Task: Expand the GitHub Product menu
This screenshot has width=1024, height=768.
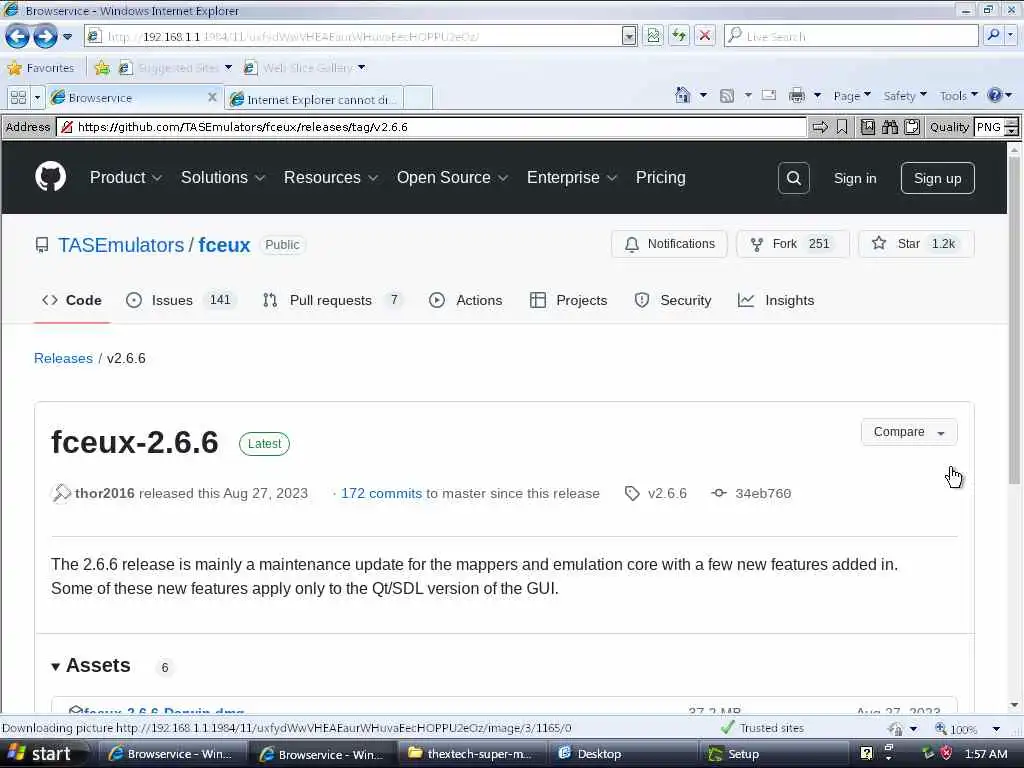Action: tap(126, 178)
